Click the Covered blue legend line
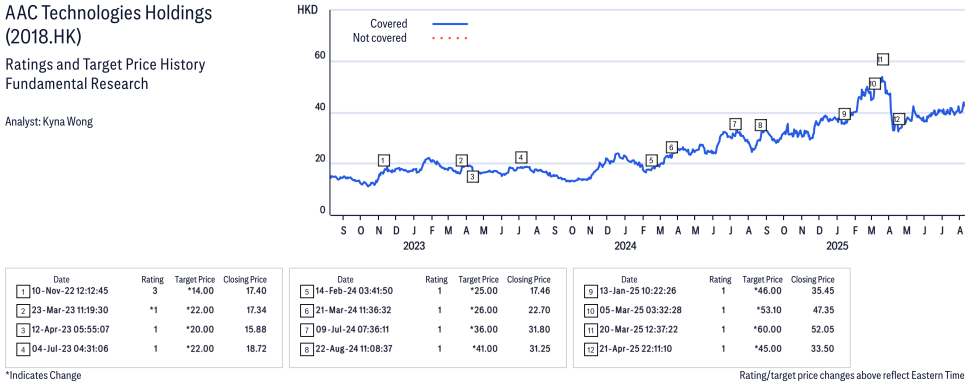The height and width of the screenshot is (382, 975). 450,24
